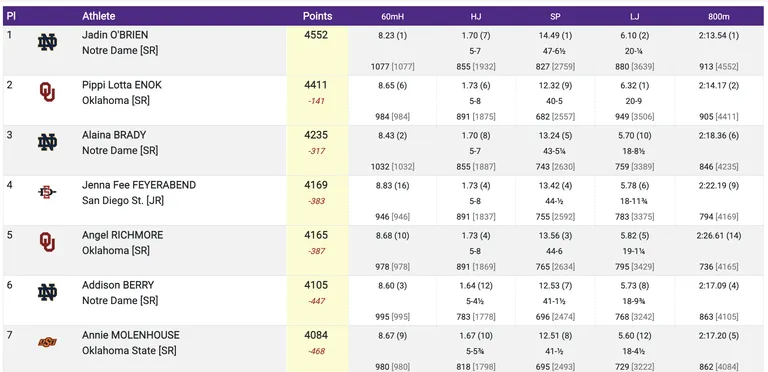The width and height of the screenshot is (768, 372).
Task: Select the LJ column header
Action: pyautogui.click(x=635, y=17)
